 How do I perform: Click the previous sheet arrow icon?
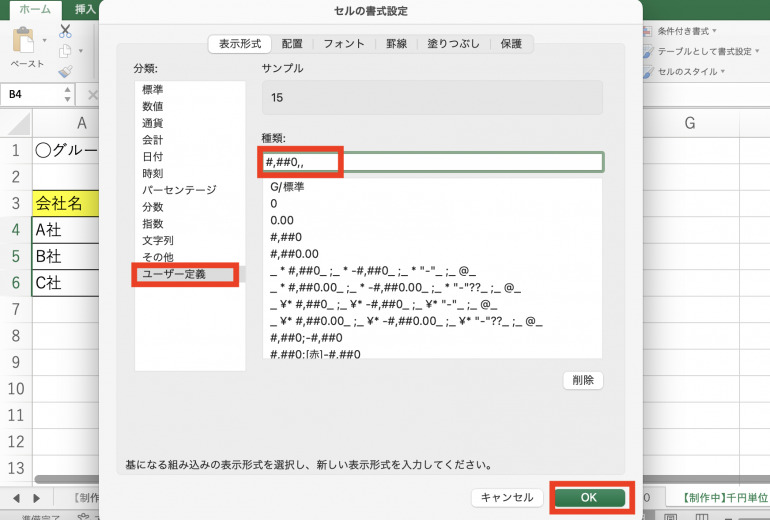17,497
